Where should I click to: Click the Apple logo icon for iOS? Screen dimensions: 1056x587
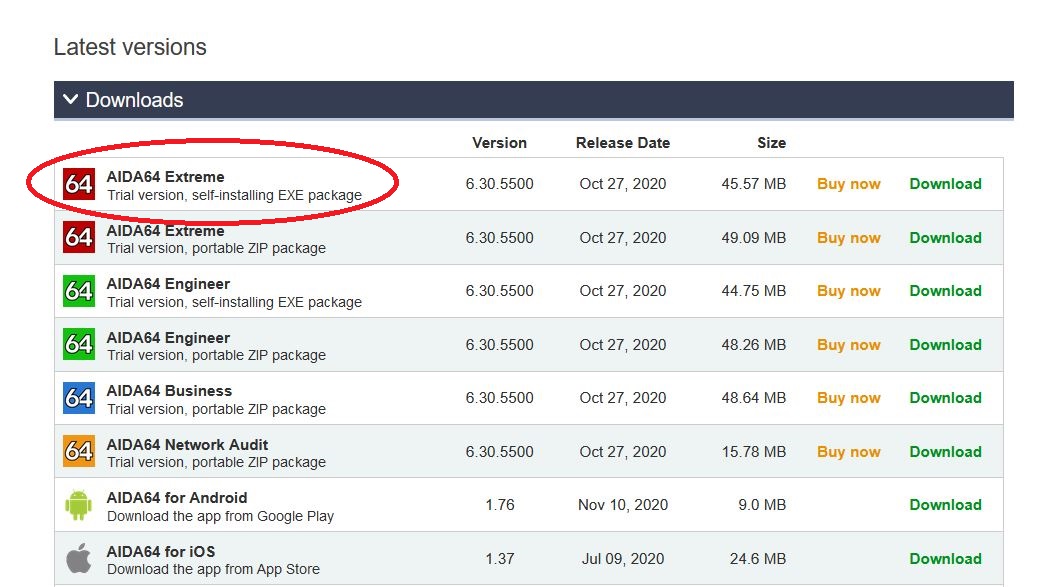79,558
